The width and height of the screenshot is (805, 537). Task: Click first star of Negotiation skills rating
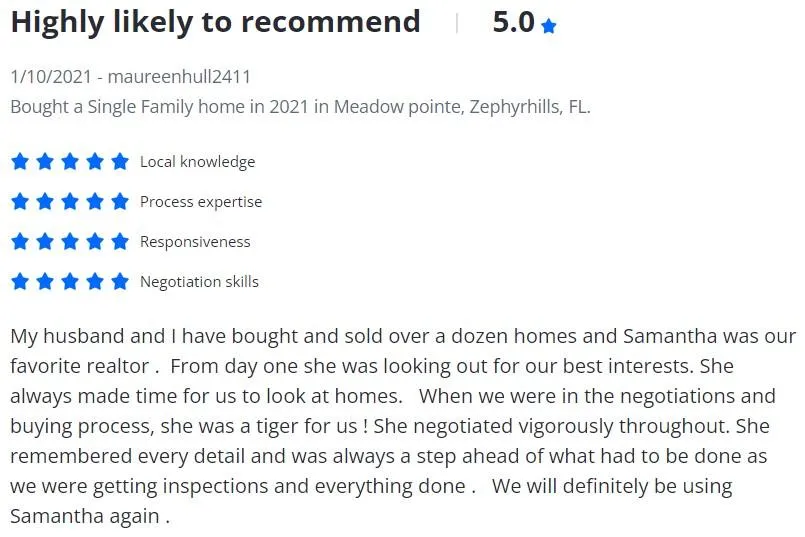pos(20,281)
